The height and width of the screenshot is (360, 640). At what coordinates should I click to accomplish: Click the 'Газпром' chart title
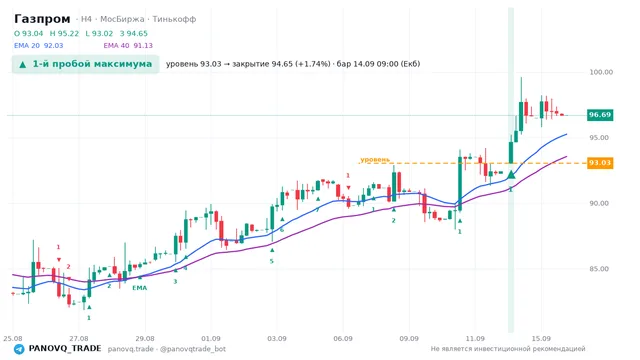point(42,19)
